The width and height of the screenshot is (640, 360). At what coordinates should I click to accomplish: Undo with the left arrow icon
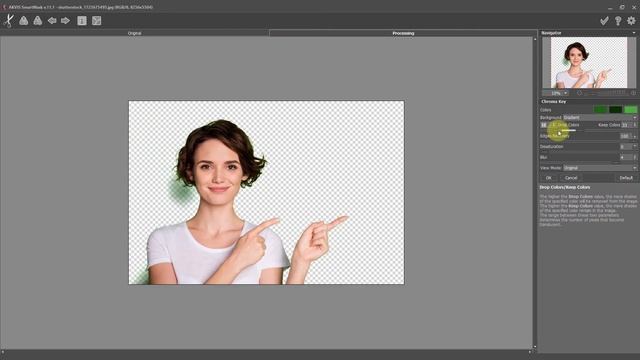[52, 20]
